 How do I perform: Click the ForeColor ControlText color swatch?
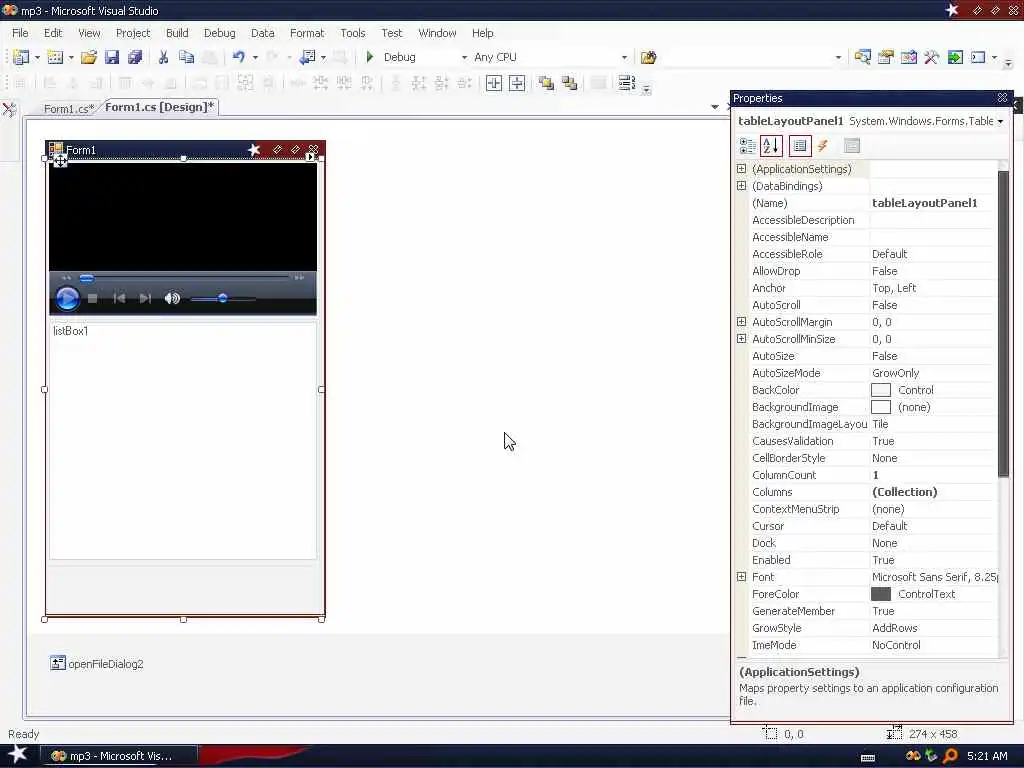881,594
